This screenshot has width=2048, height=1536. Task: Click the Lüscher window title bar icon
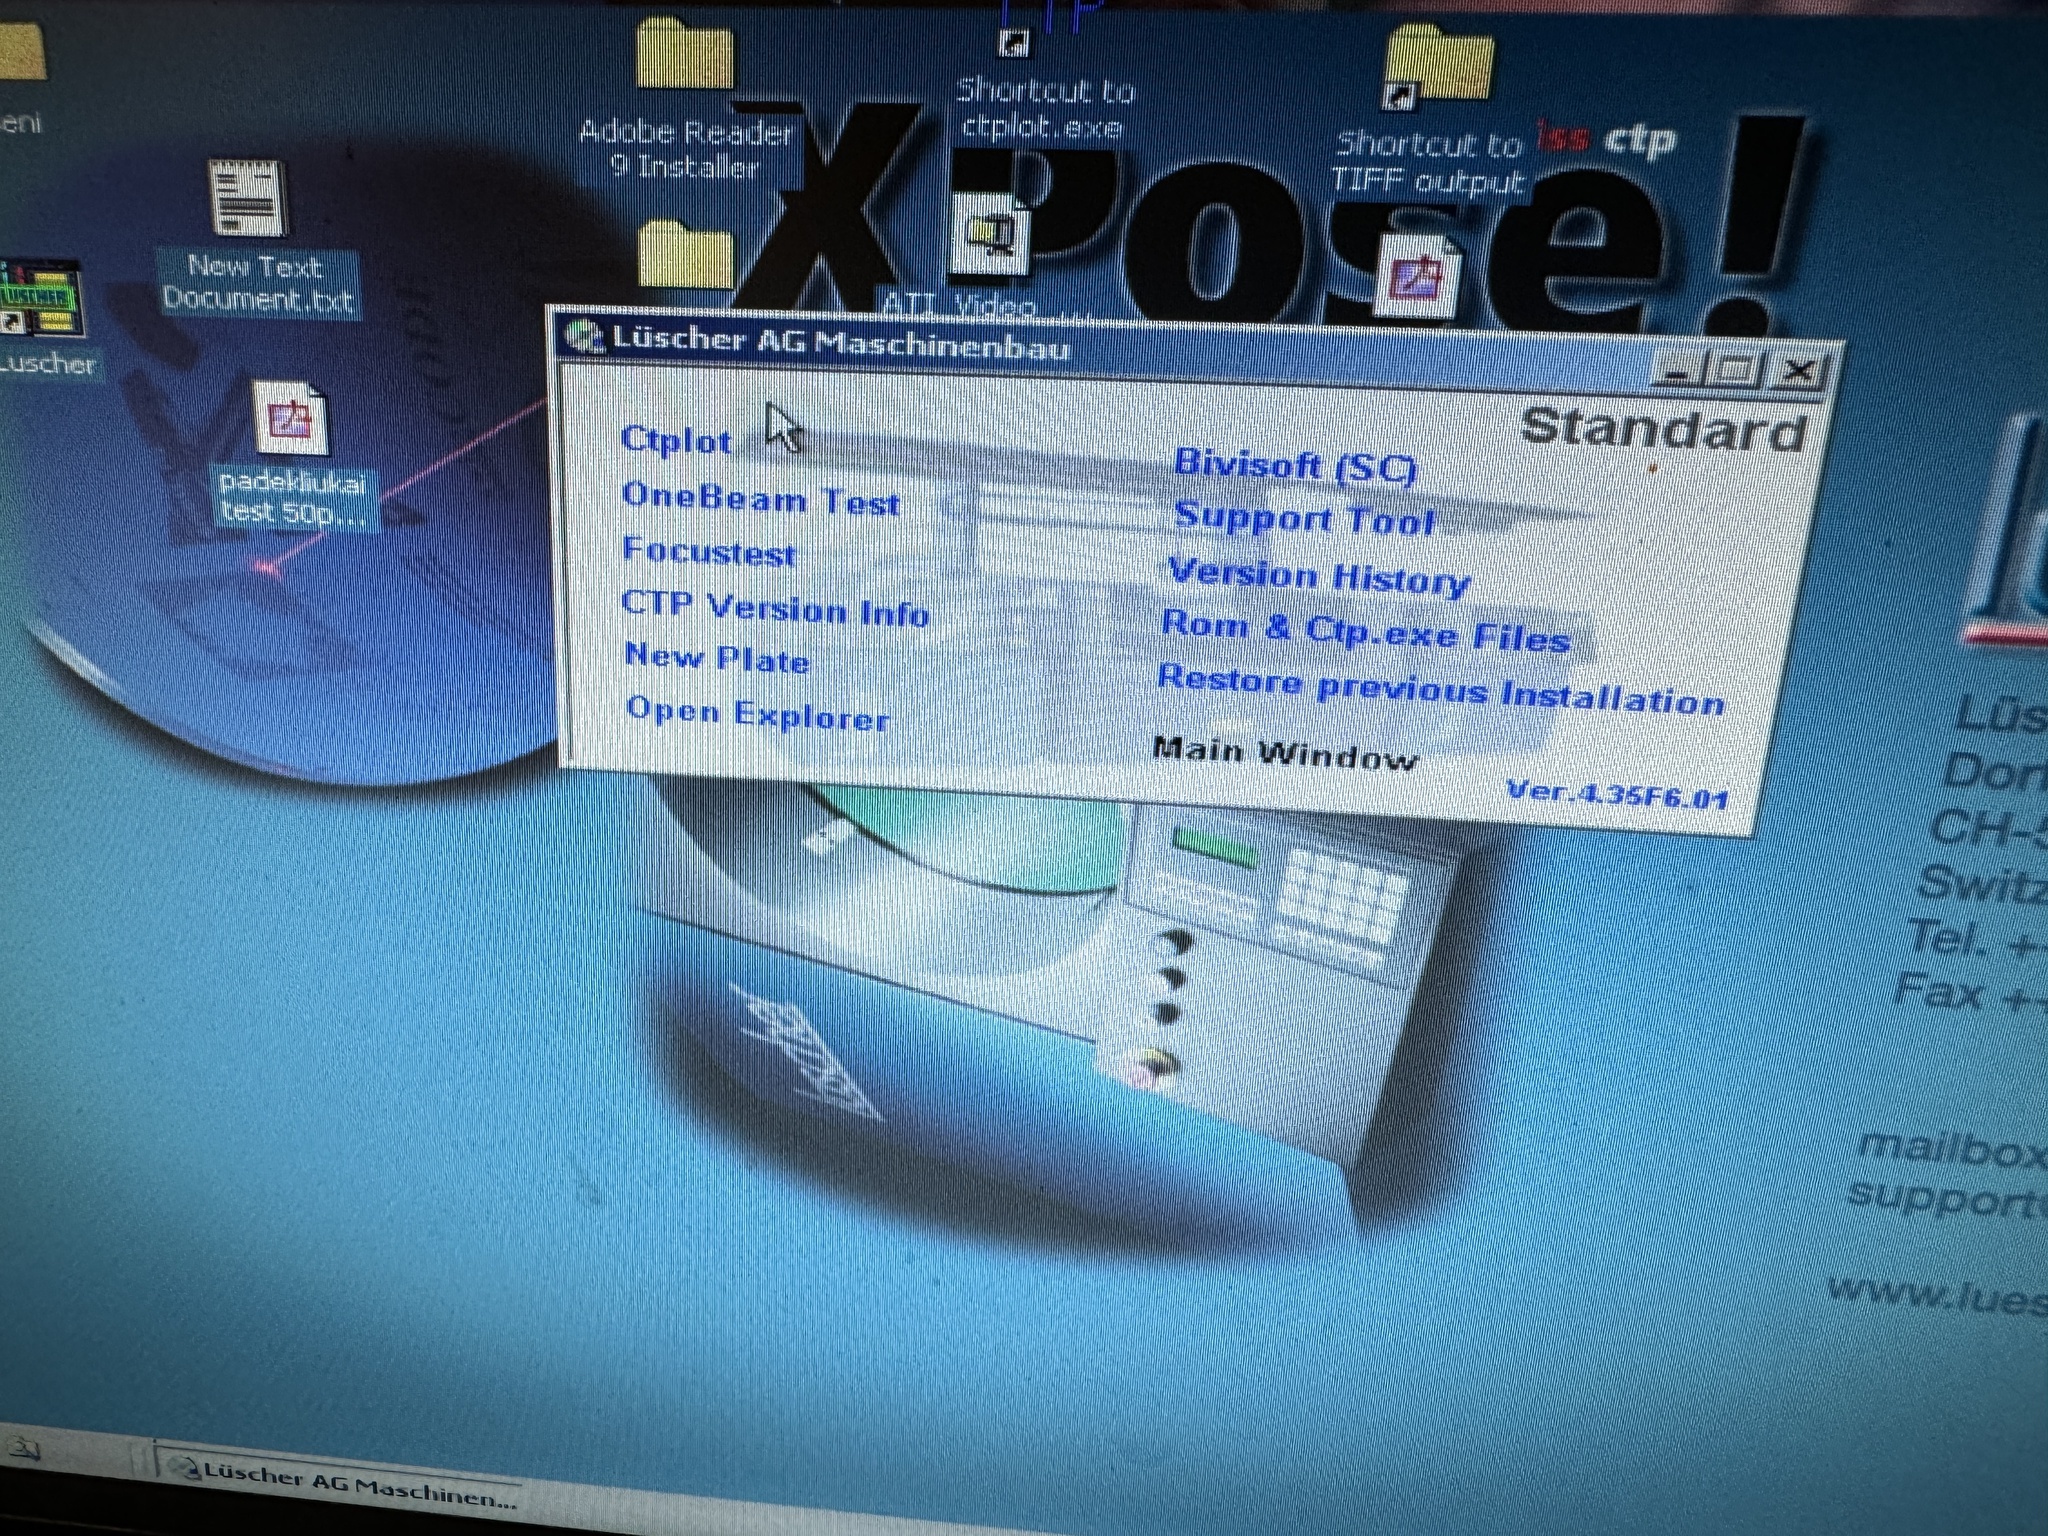pyautogui.click(x=582, y=336)
